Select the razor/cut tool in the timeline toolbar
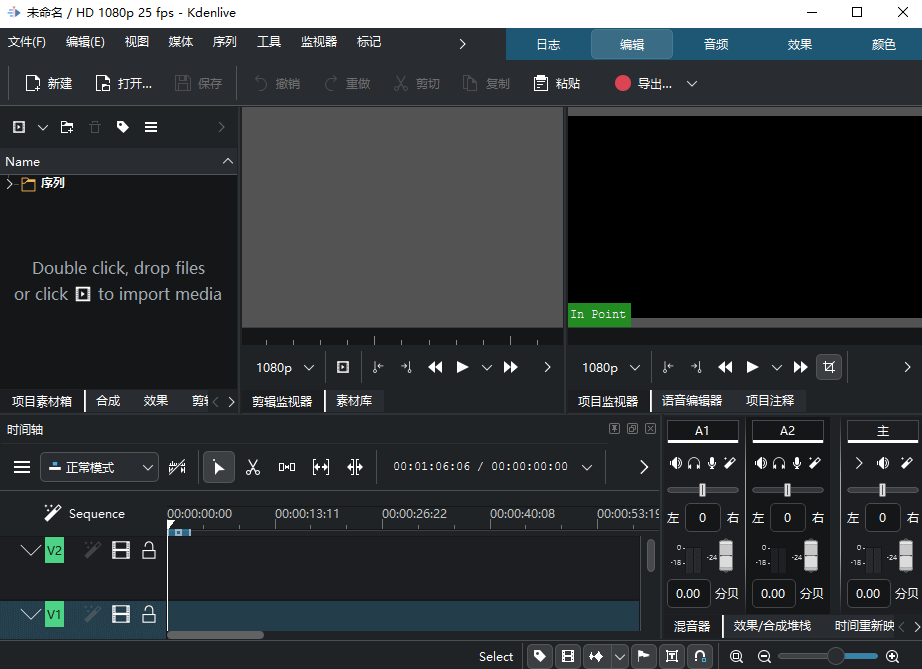Screen dimensions: 922x669 point(253,466)
